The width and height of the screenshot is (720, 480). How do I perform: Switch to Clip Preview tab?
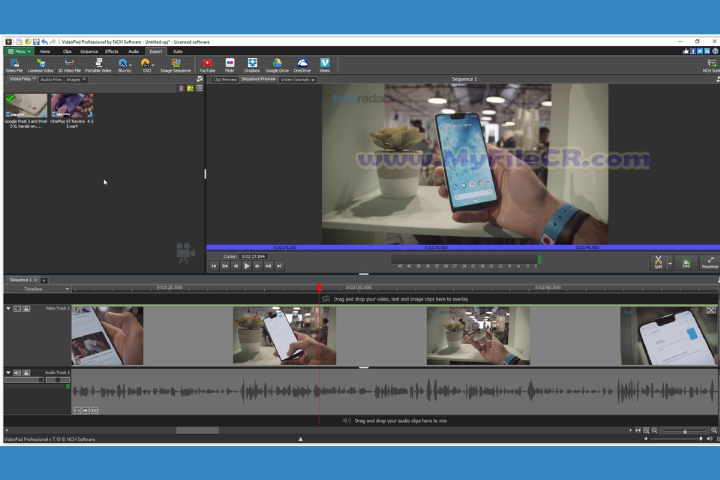[x=225, y=79]
